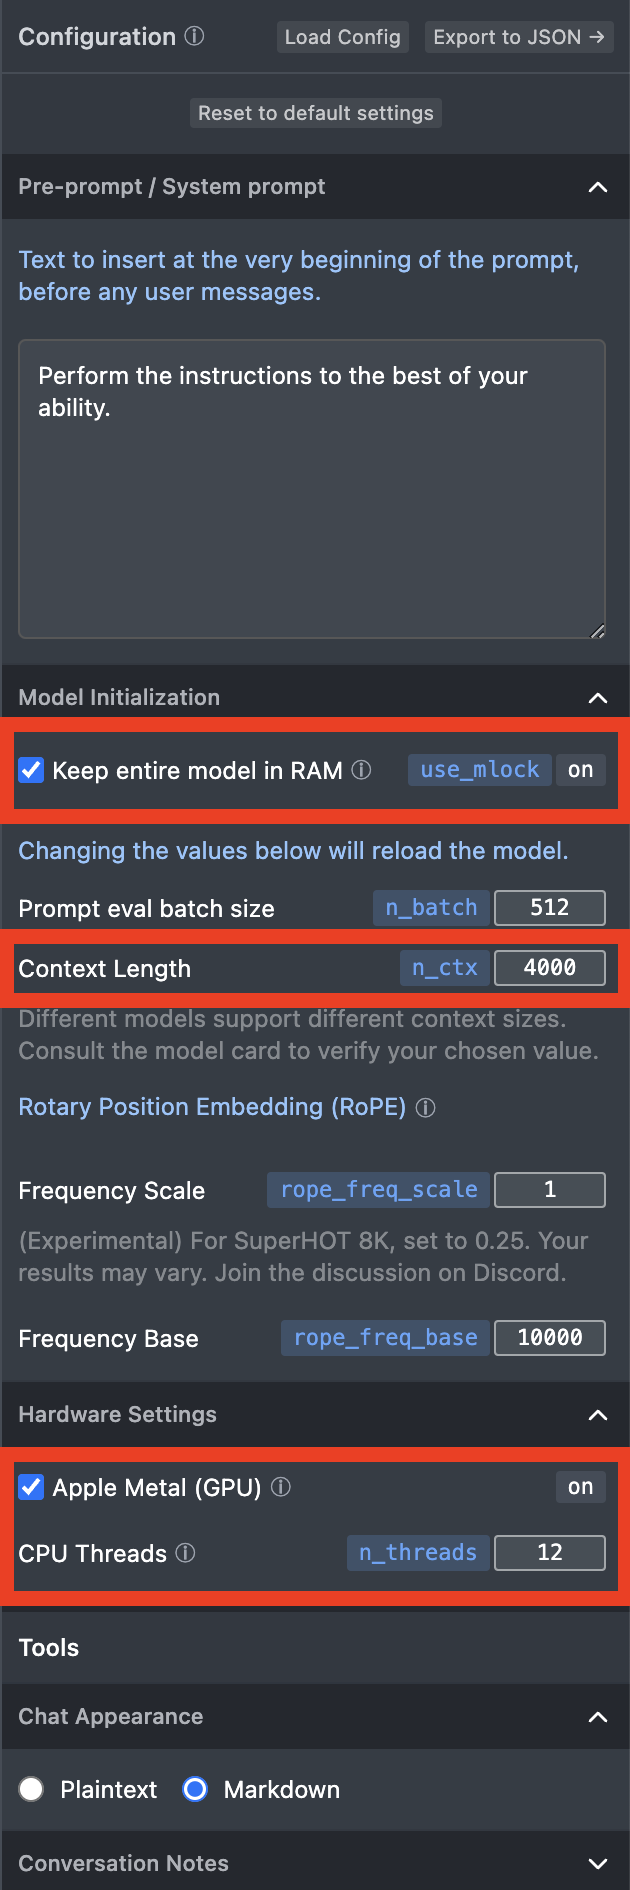This screenshot has height=1890, width=630.
Task: Collapse the Model Initialization section
Action: pos(598,698)
